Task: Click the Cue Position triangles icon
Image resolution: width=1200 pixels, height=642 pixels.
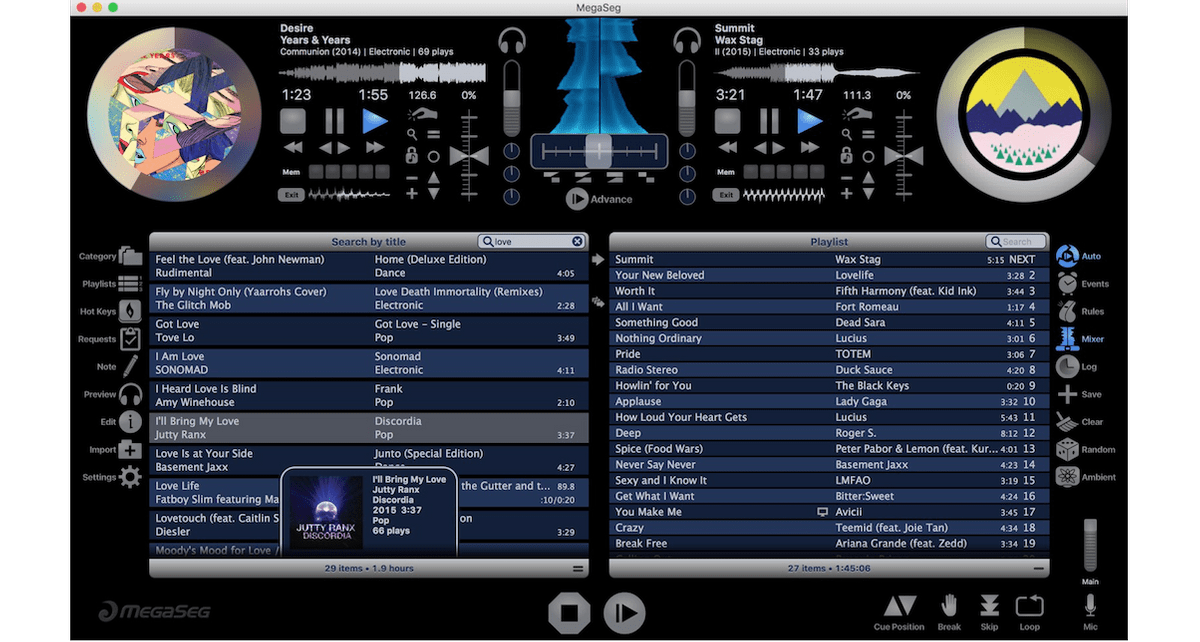Action: [900, 605]
